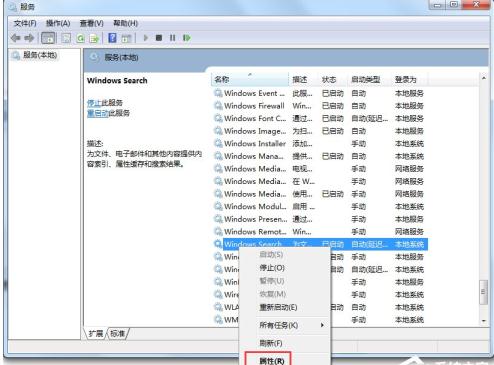Screen dimensions: 494x365
Task: Click the 重启动 link for this service
Action: [x=97, y=113]
